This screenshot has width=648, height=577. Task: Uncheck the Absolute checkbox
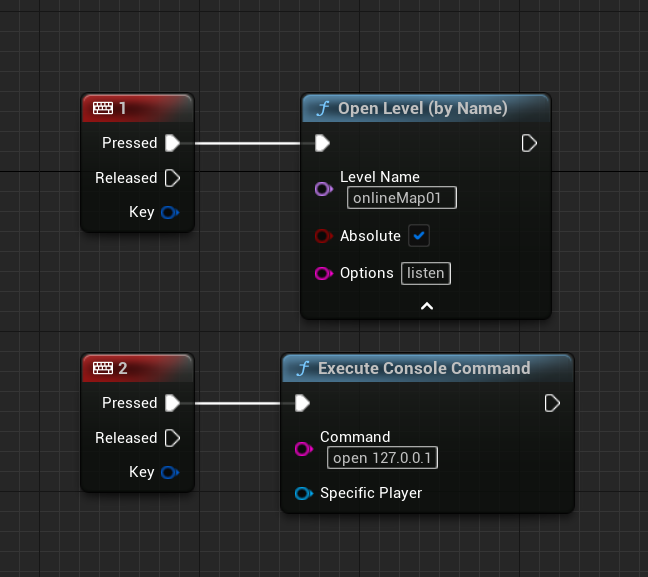(x=420, y=236)
